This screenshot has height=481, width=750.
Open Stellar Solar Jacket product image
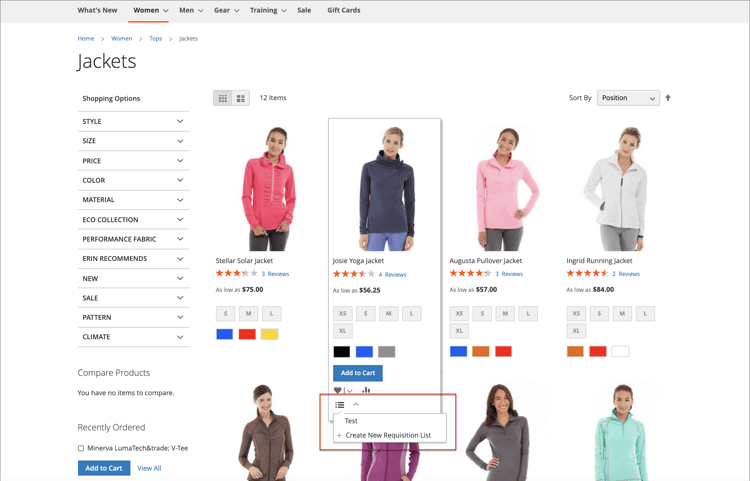click(x=269, y=188)
